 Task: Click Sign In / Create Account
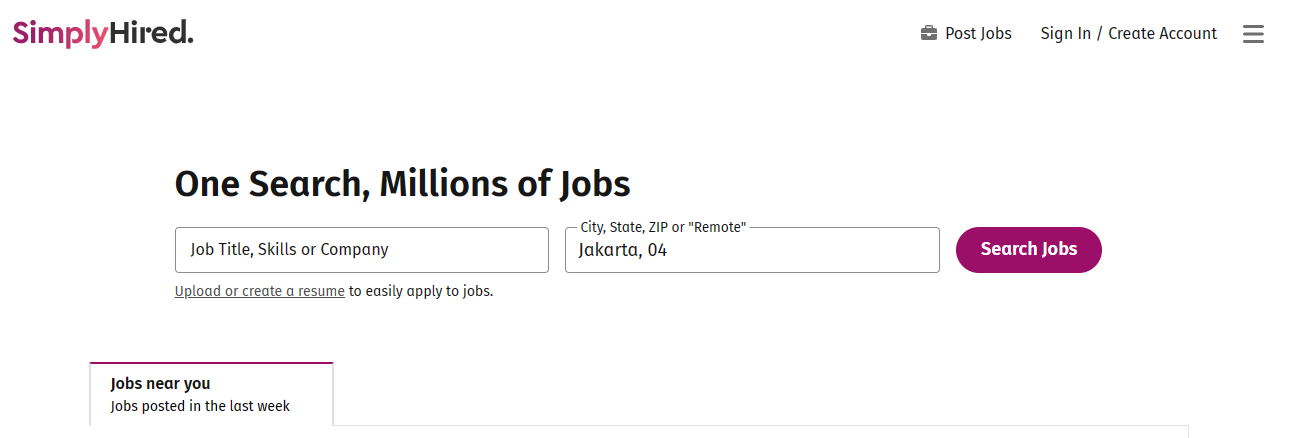(x=1128, y=34)
